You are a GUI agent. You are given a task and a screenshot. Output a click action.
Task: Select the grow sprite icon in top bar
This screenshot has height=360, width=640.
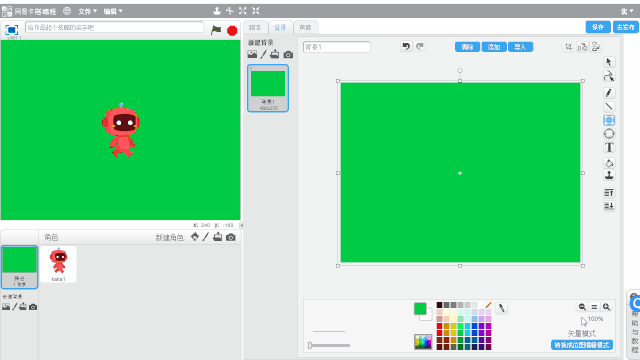pos(243,11)
